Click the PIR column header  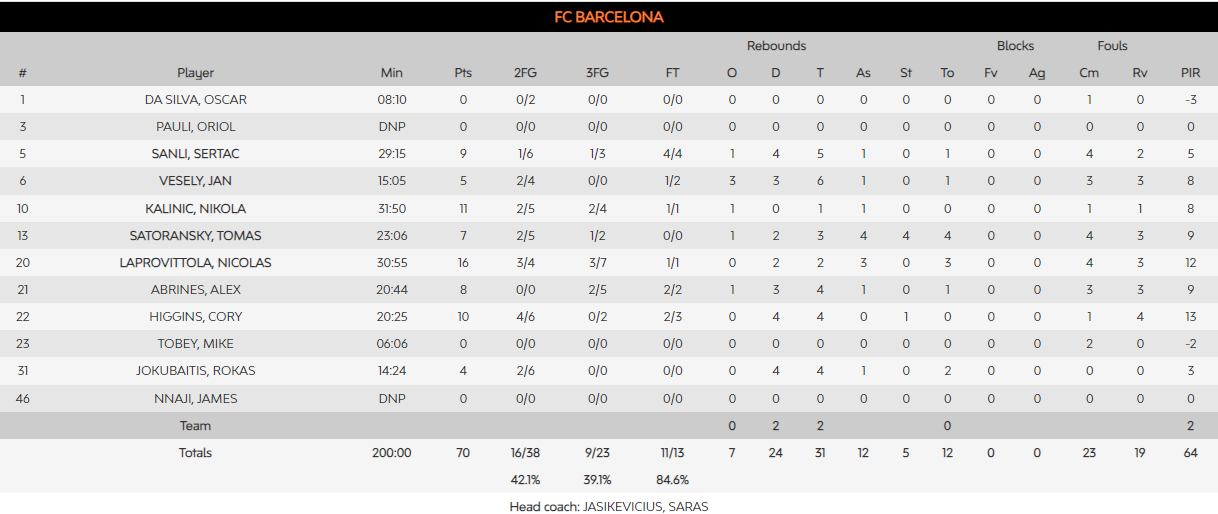pos(1190,73)
